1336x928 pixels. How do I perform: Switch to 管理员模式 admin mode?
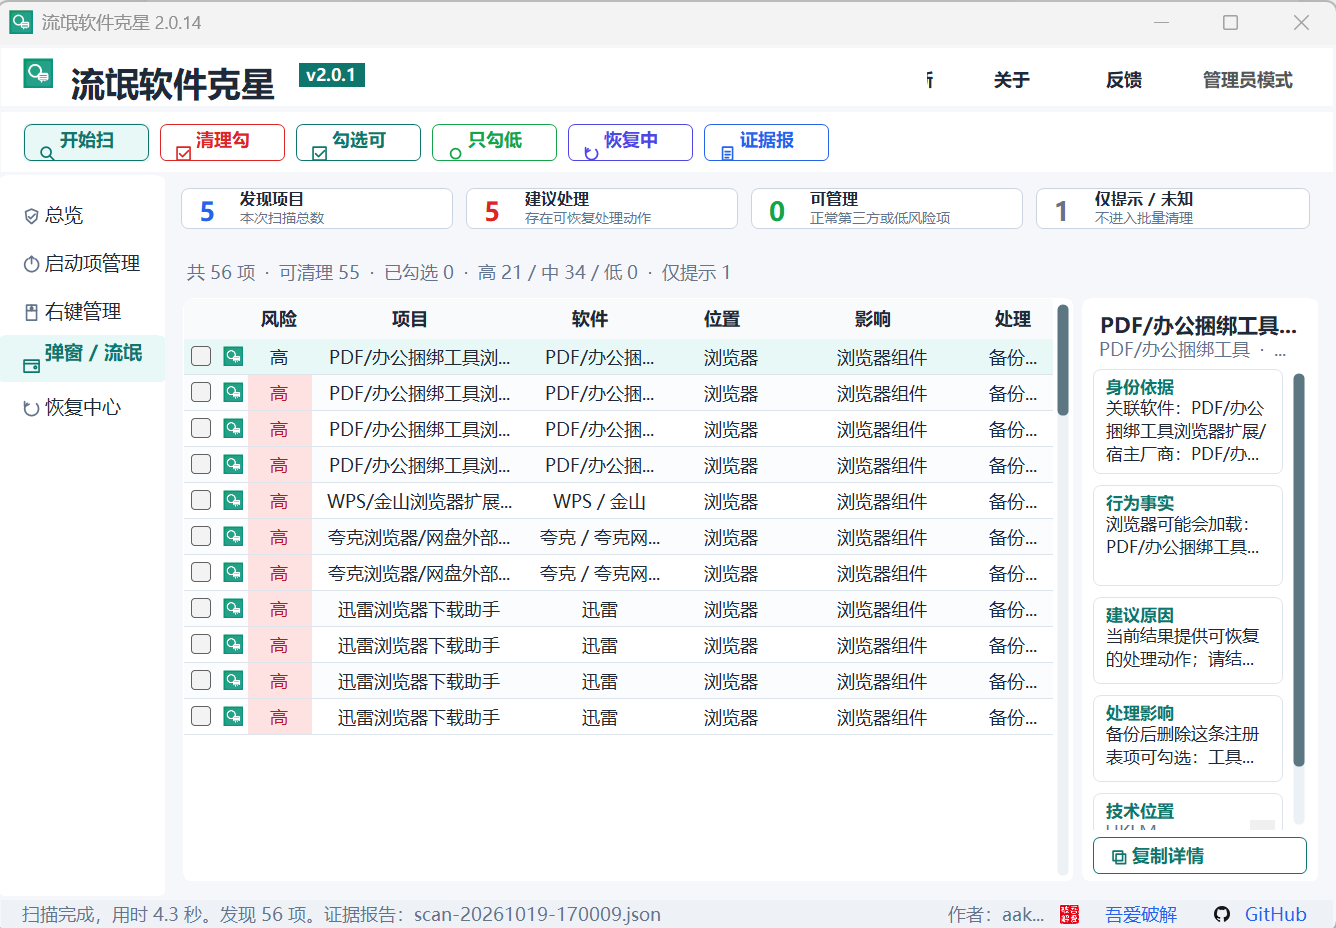(x=1247, y=80)
